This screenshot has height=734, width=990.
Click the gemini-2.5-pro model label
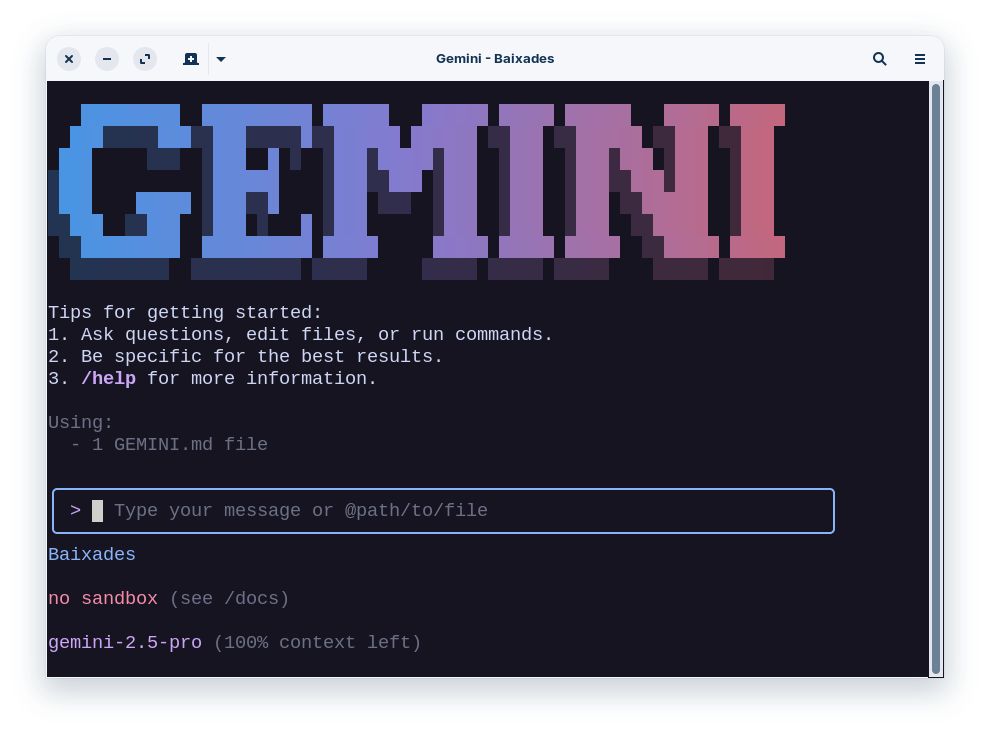pyautogui.click(x=125, y=642)
